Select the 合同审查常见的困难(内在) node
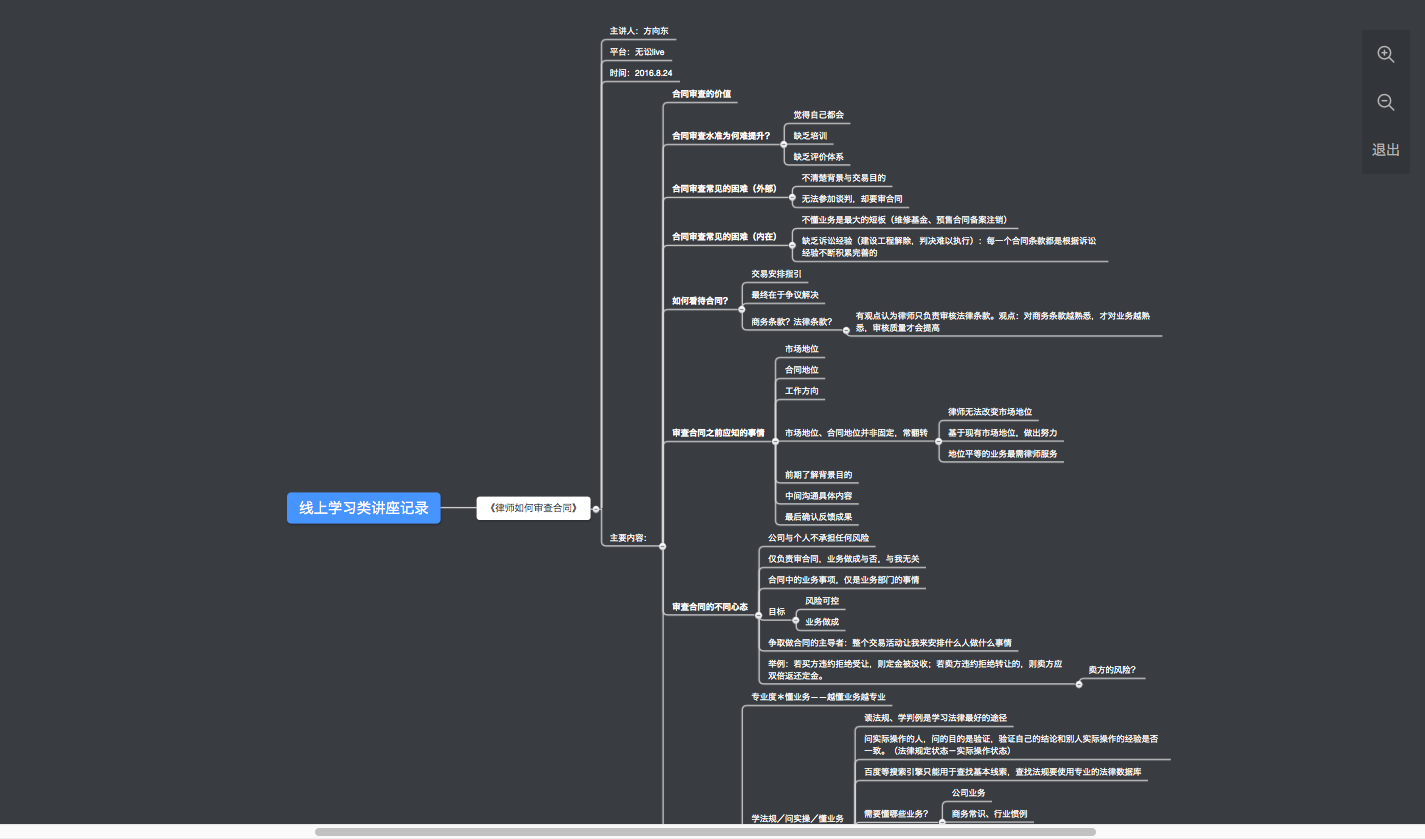This screenshot has width=1425, height=839. (724, 237)
